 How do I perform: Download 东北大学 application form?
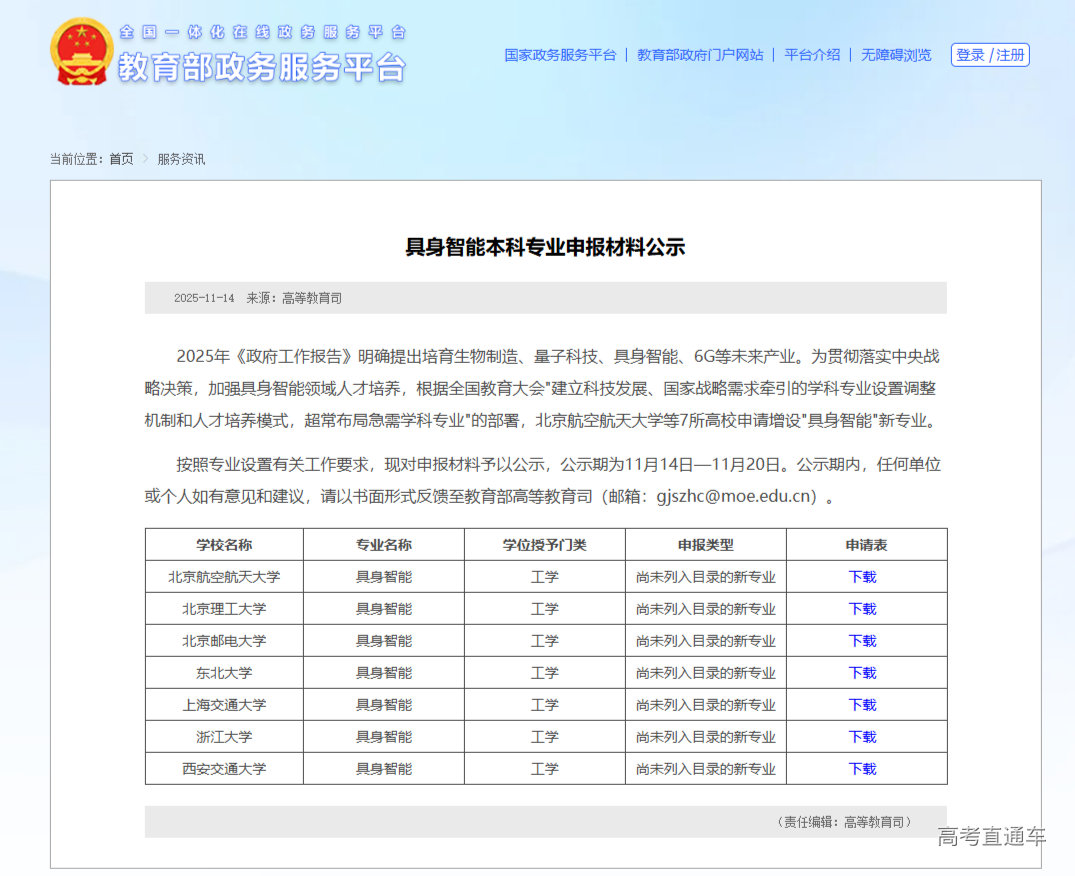(x=862, y=672)
